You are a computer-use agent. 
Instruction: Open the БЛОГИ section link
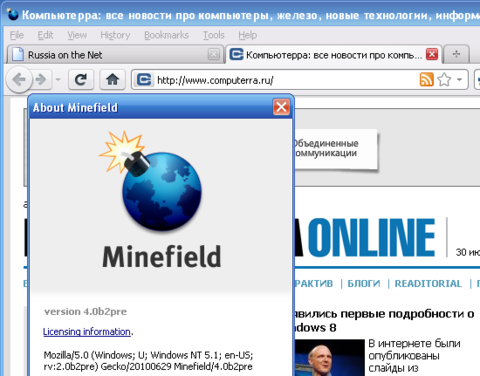(x=364, y=284)
